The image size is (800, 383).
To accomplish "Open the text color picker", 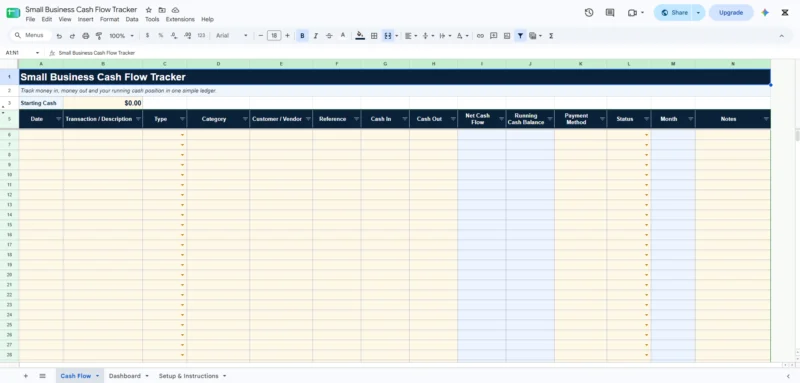I will click(x=343, y=36).
